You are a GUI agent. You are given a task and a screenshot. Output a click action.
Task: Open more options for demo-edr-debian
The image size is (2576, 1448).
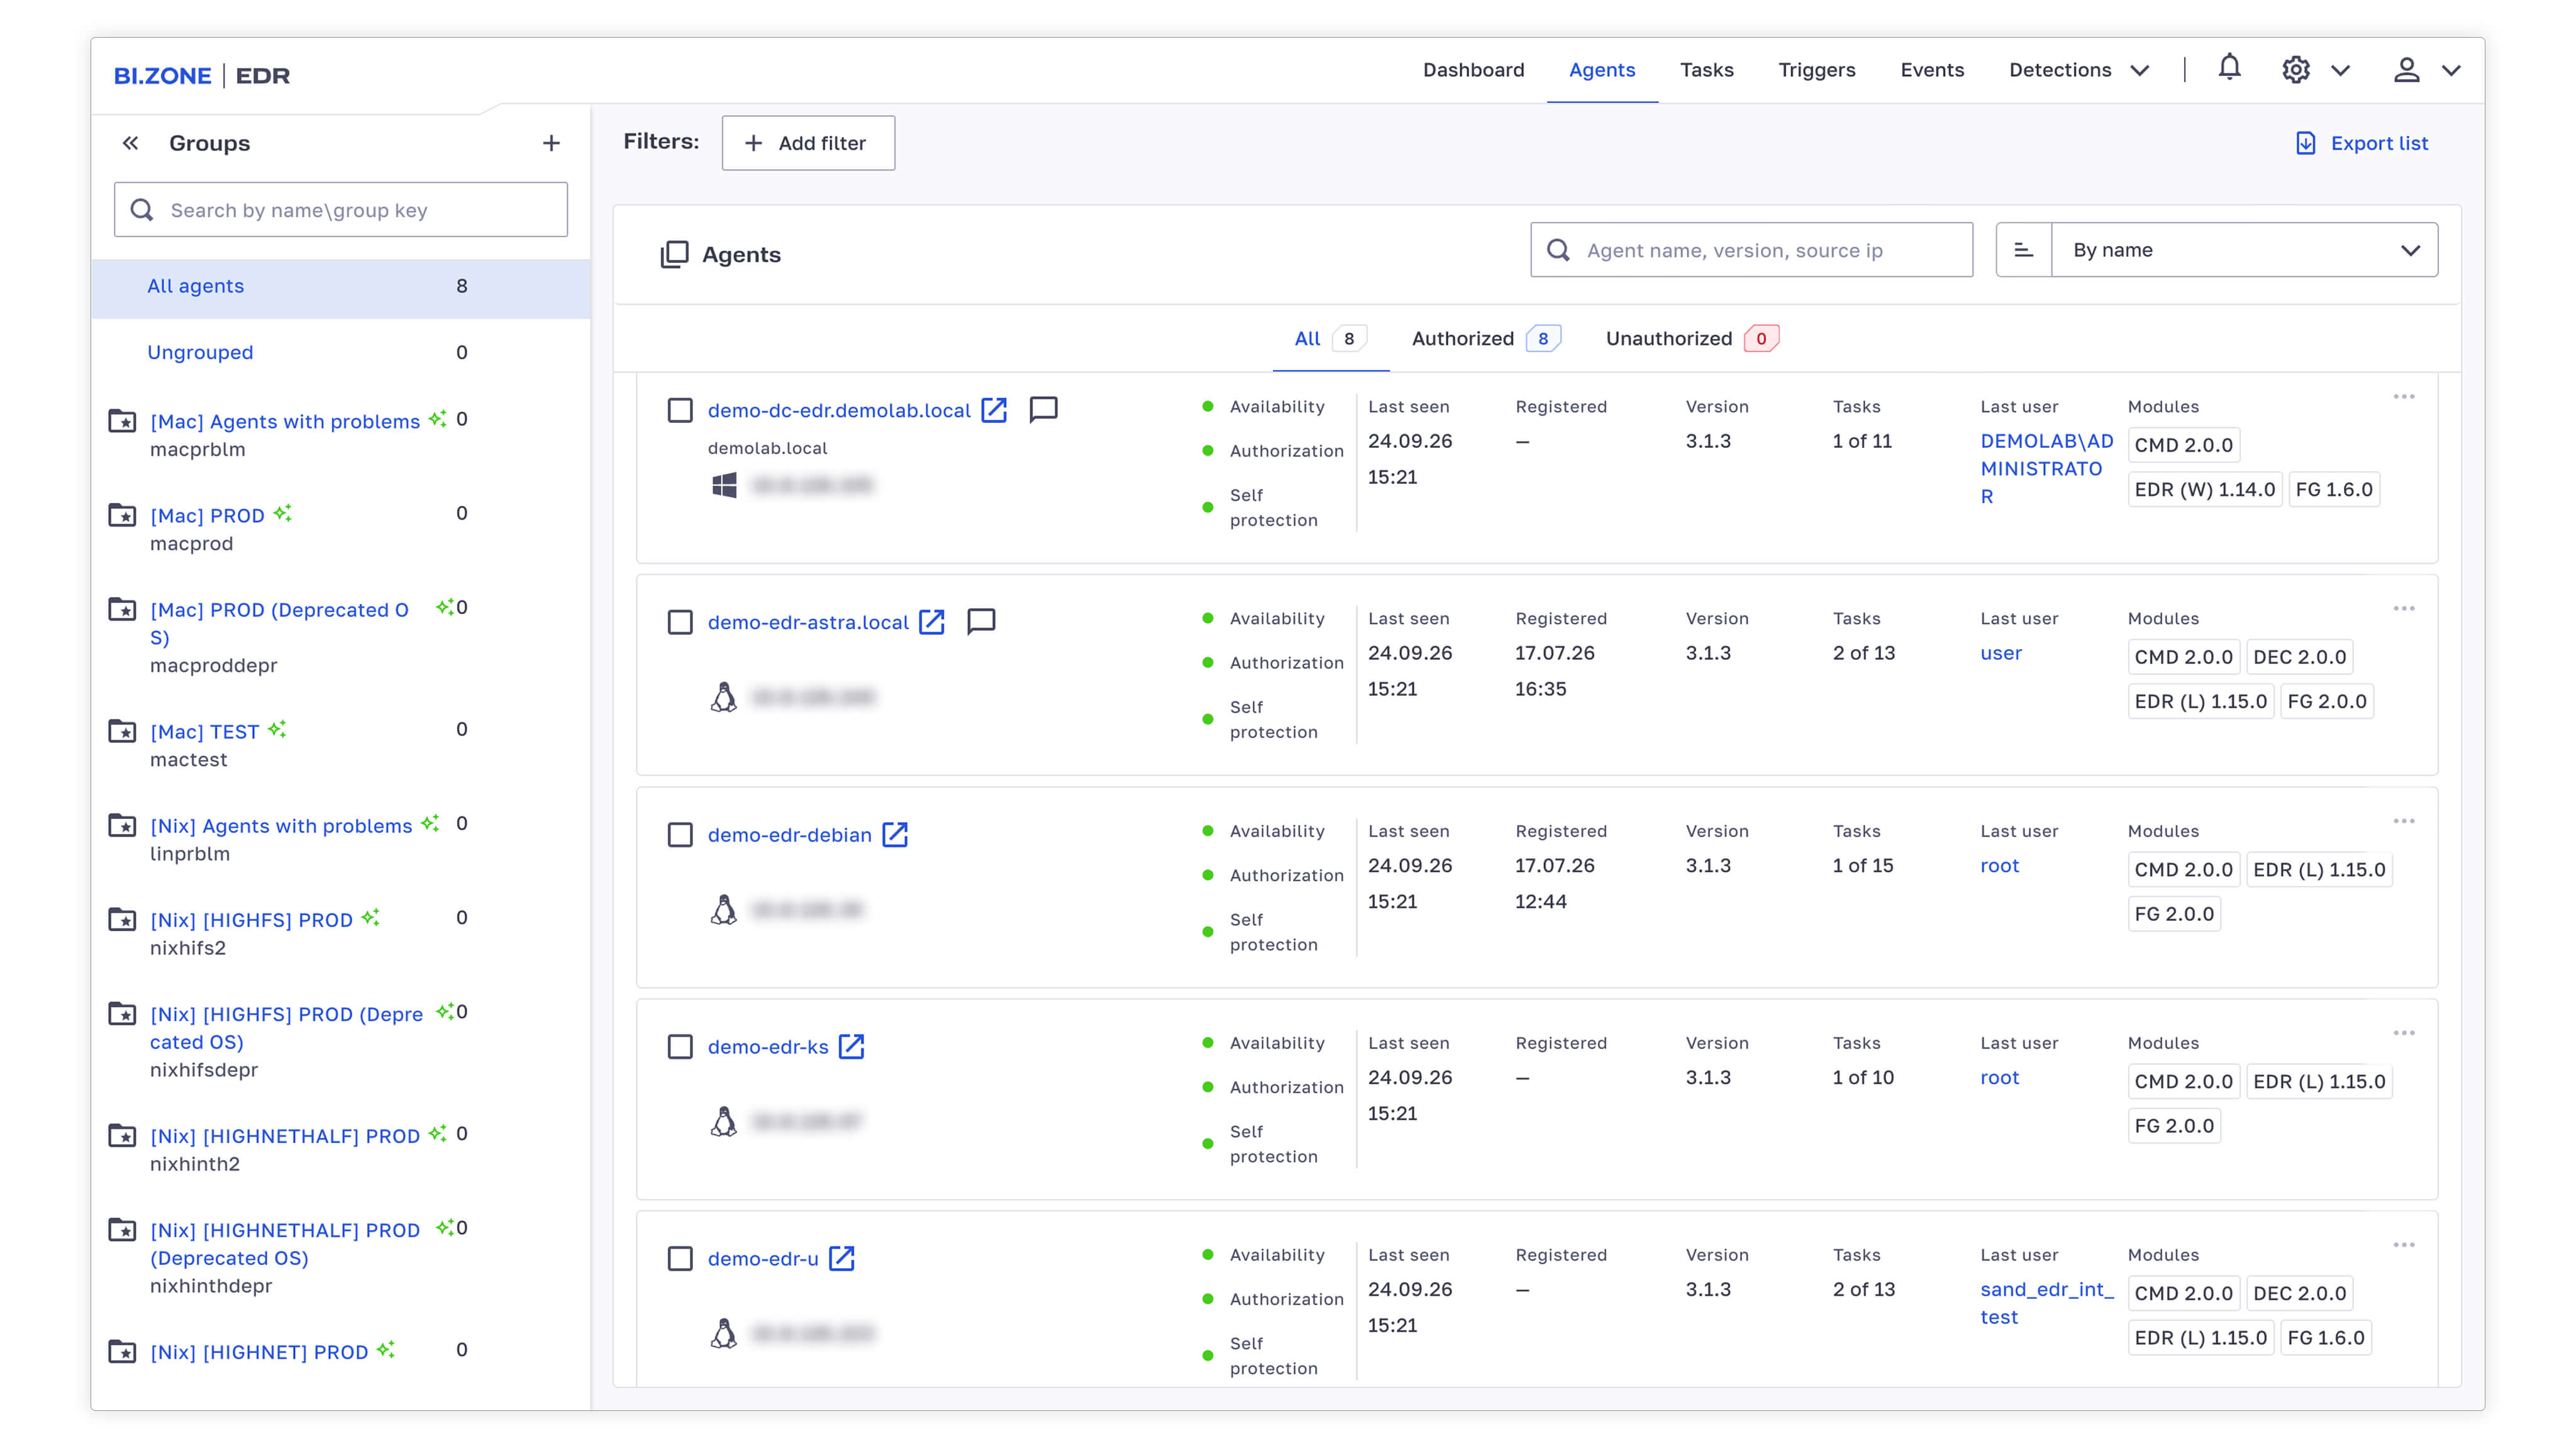(x=2404, y=821)
